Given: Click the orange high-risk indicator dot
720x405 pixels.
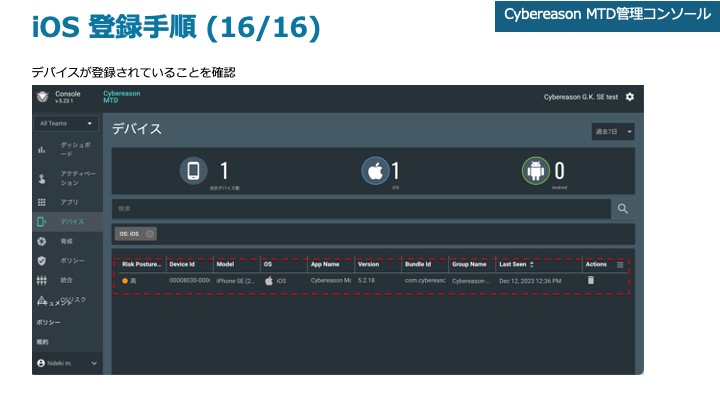Looking at the screenshot, I should pos(125,281).
